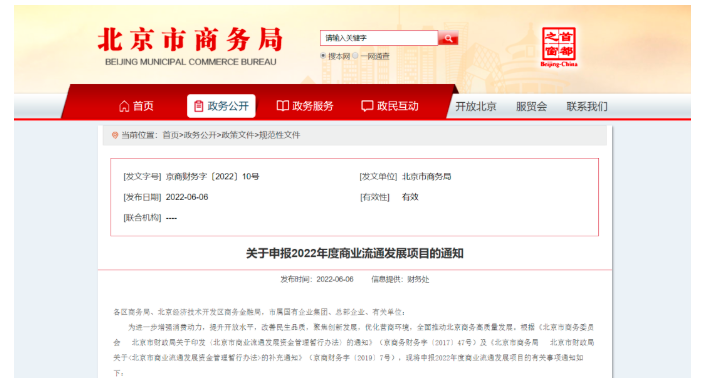Click the location pin icon before 当前位置
This screenshot has height=390, width=712.
pos(115,135)
